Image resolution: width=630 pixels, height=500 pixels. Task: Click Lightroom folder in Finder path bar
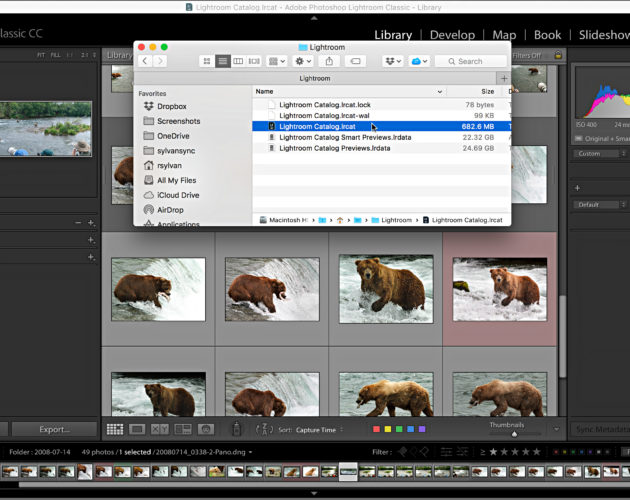pyautogui.click(x=392, y=220)
